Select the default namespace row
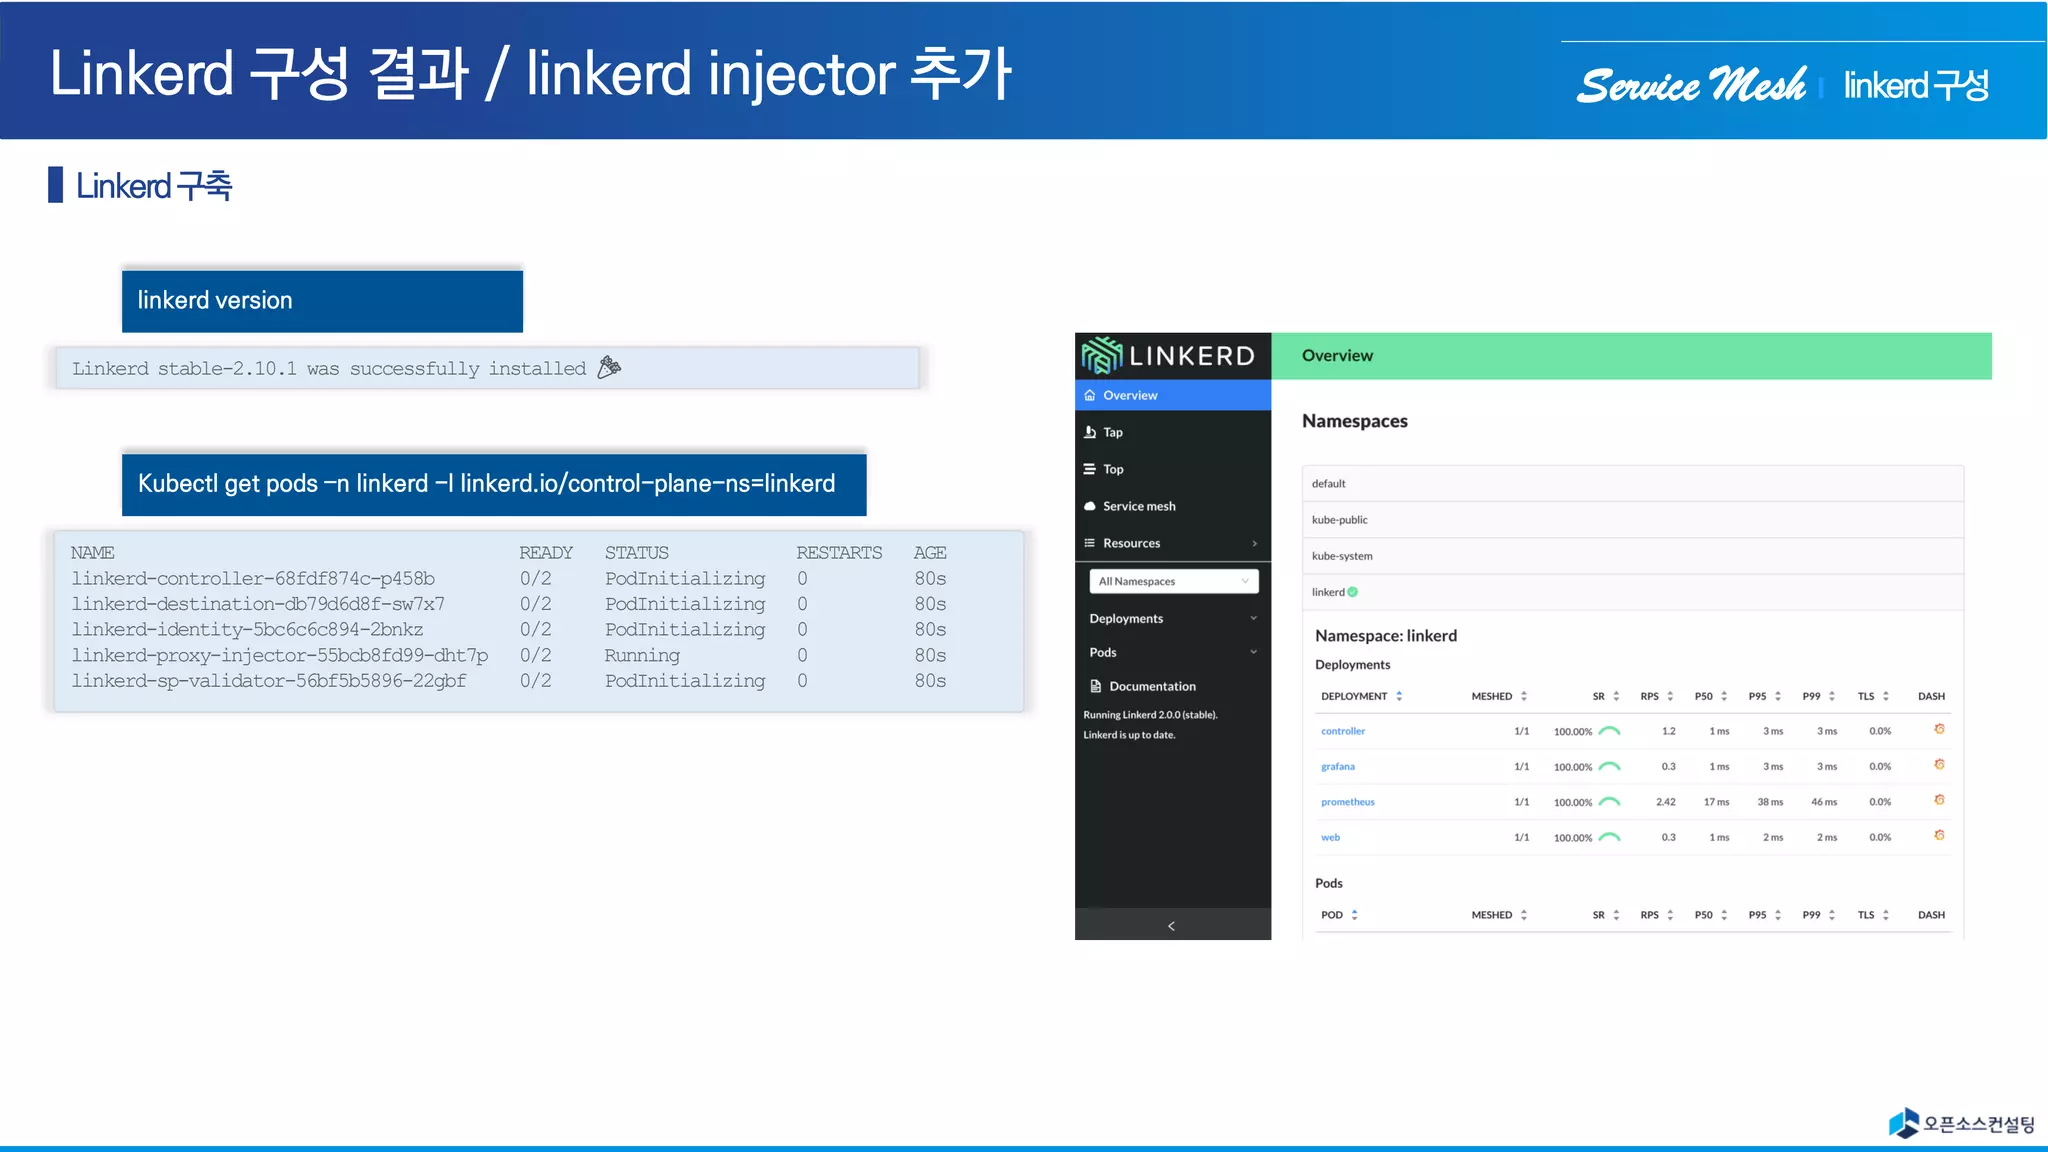This screenshot has height=1152, width=2048. point(1632,483)
